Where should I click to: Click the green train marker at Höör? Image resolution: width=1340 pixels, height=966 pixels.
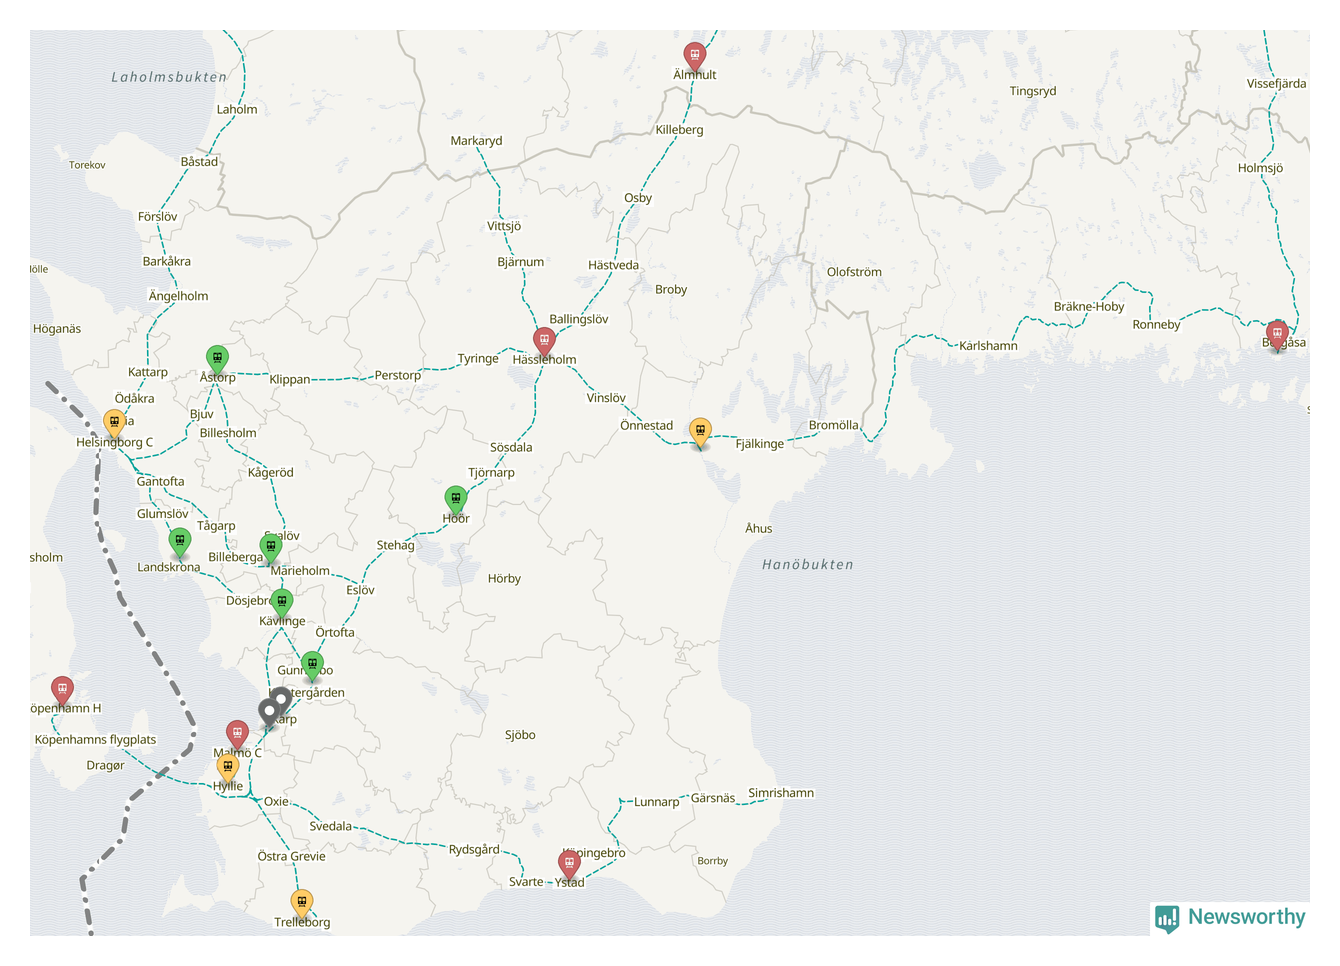[x=455, y=499]
